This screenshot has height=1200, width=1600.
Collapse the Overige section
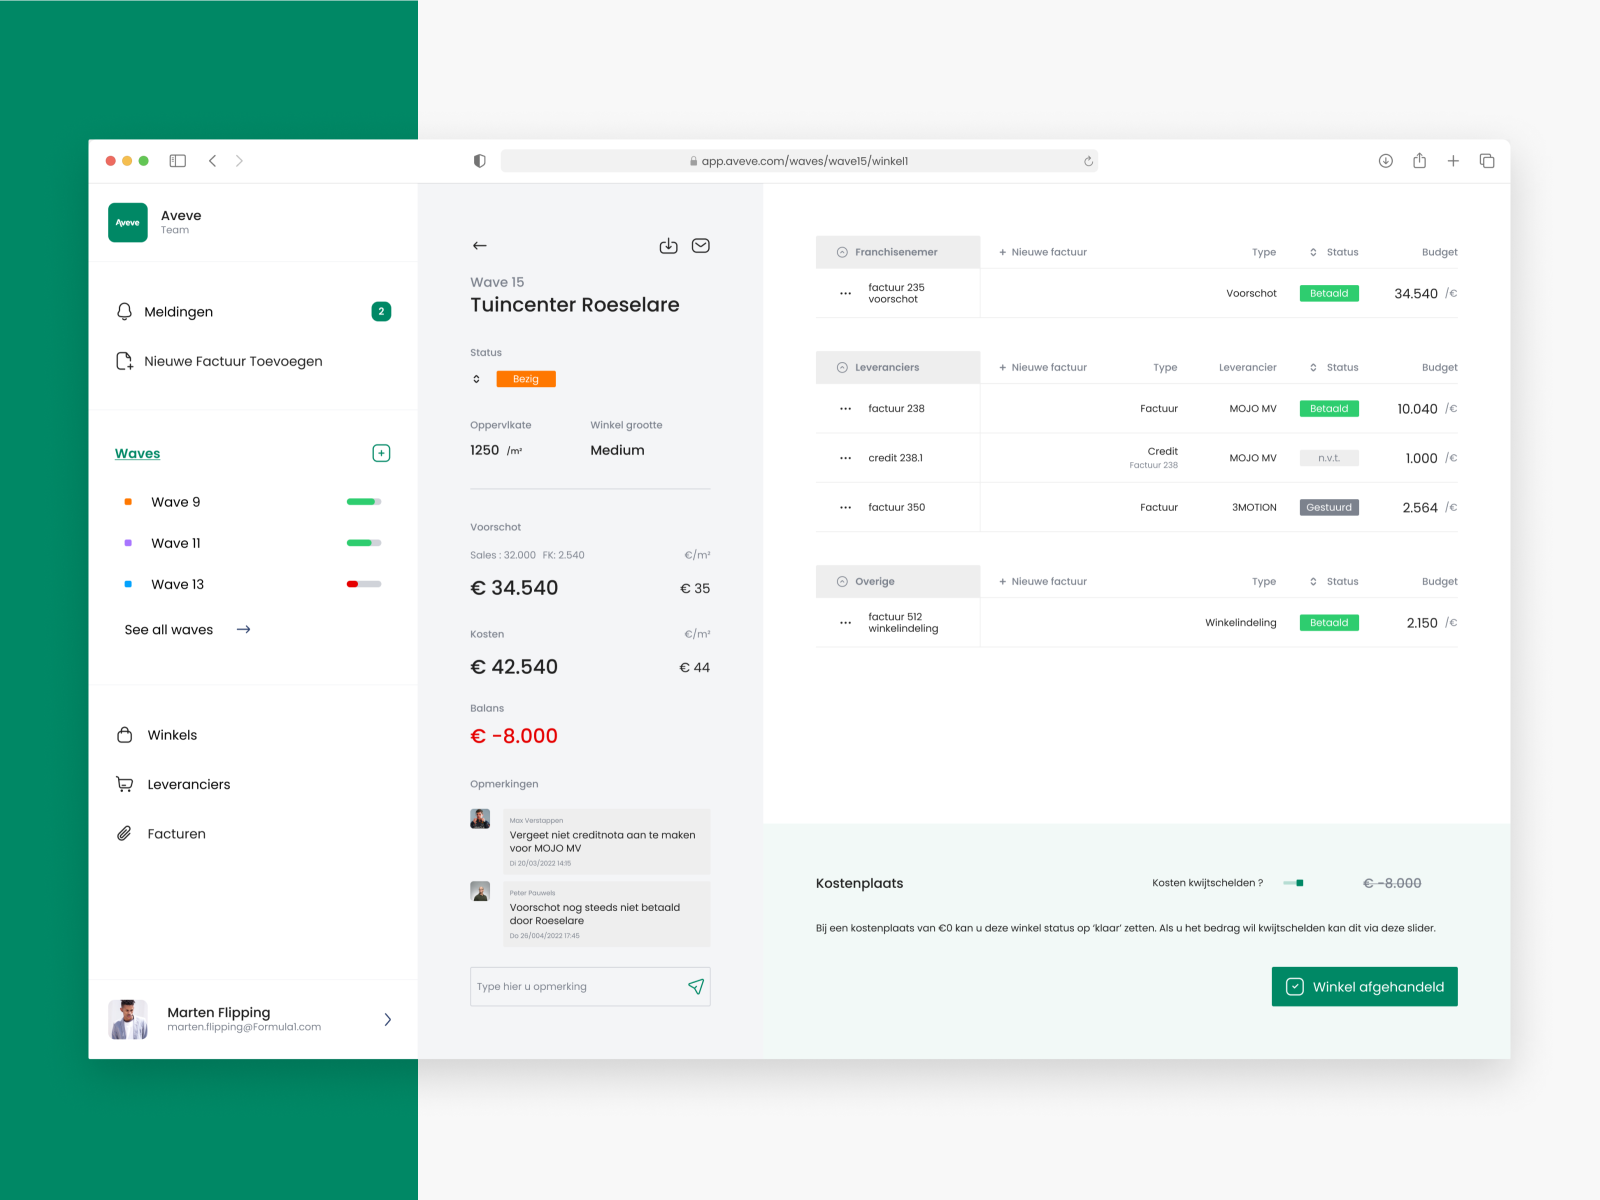point(841,581)
